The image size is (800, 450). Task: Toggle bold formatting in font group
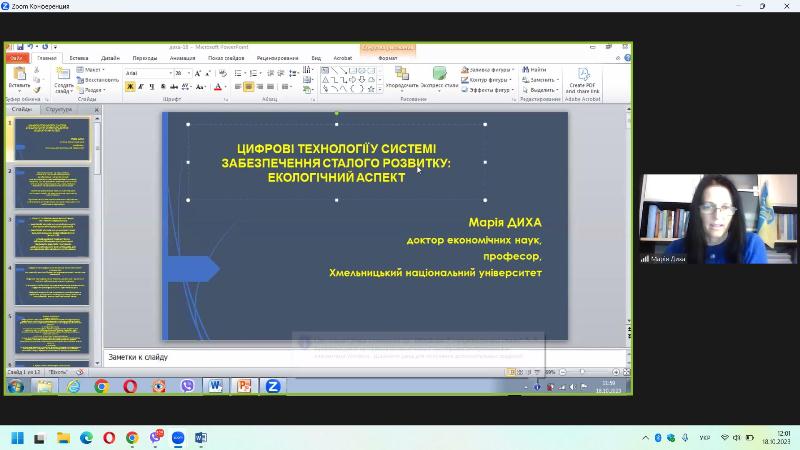pyautogui.click(x=130, y=87)
